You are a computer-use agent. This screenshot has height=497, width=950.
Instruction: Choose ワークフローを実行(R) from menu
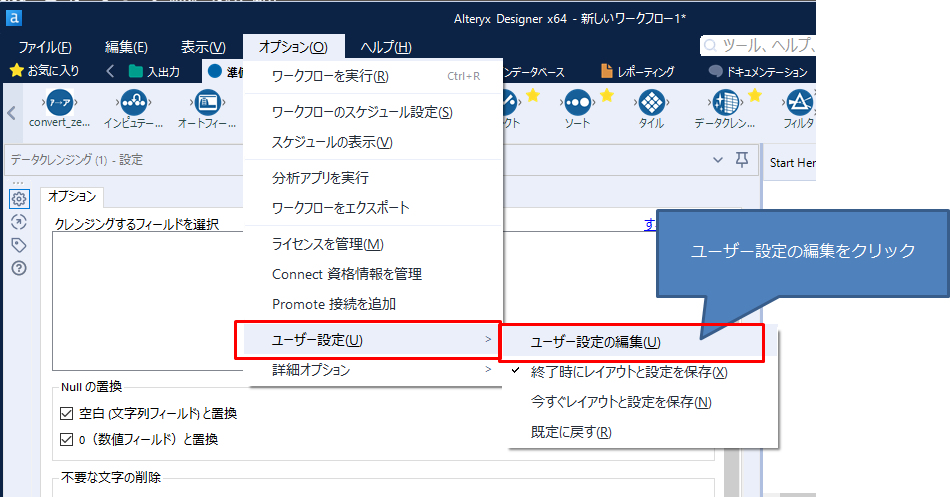(x=373, y=76)
